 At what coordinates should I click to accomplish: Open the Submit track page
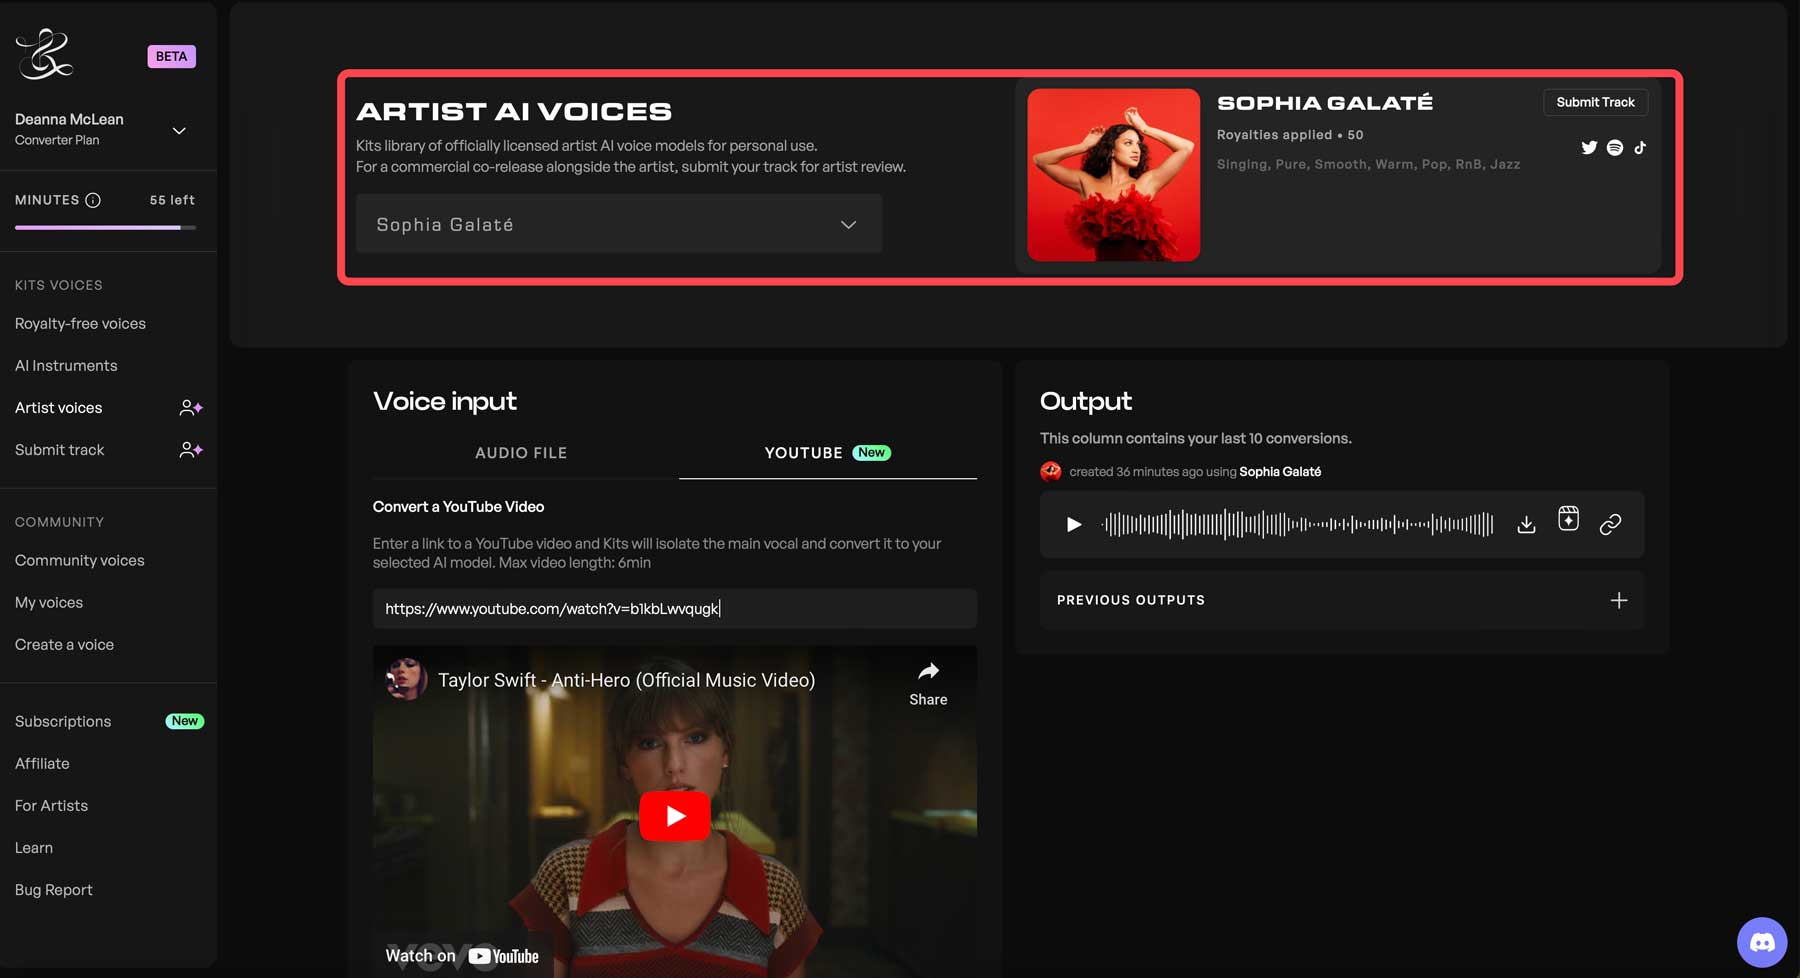pos(60,450)
